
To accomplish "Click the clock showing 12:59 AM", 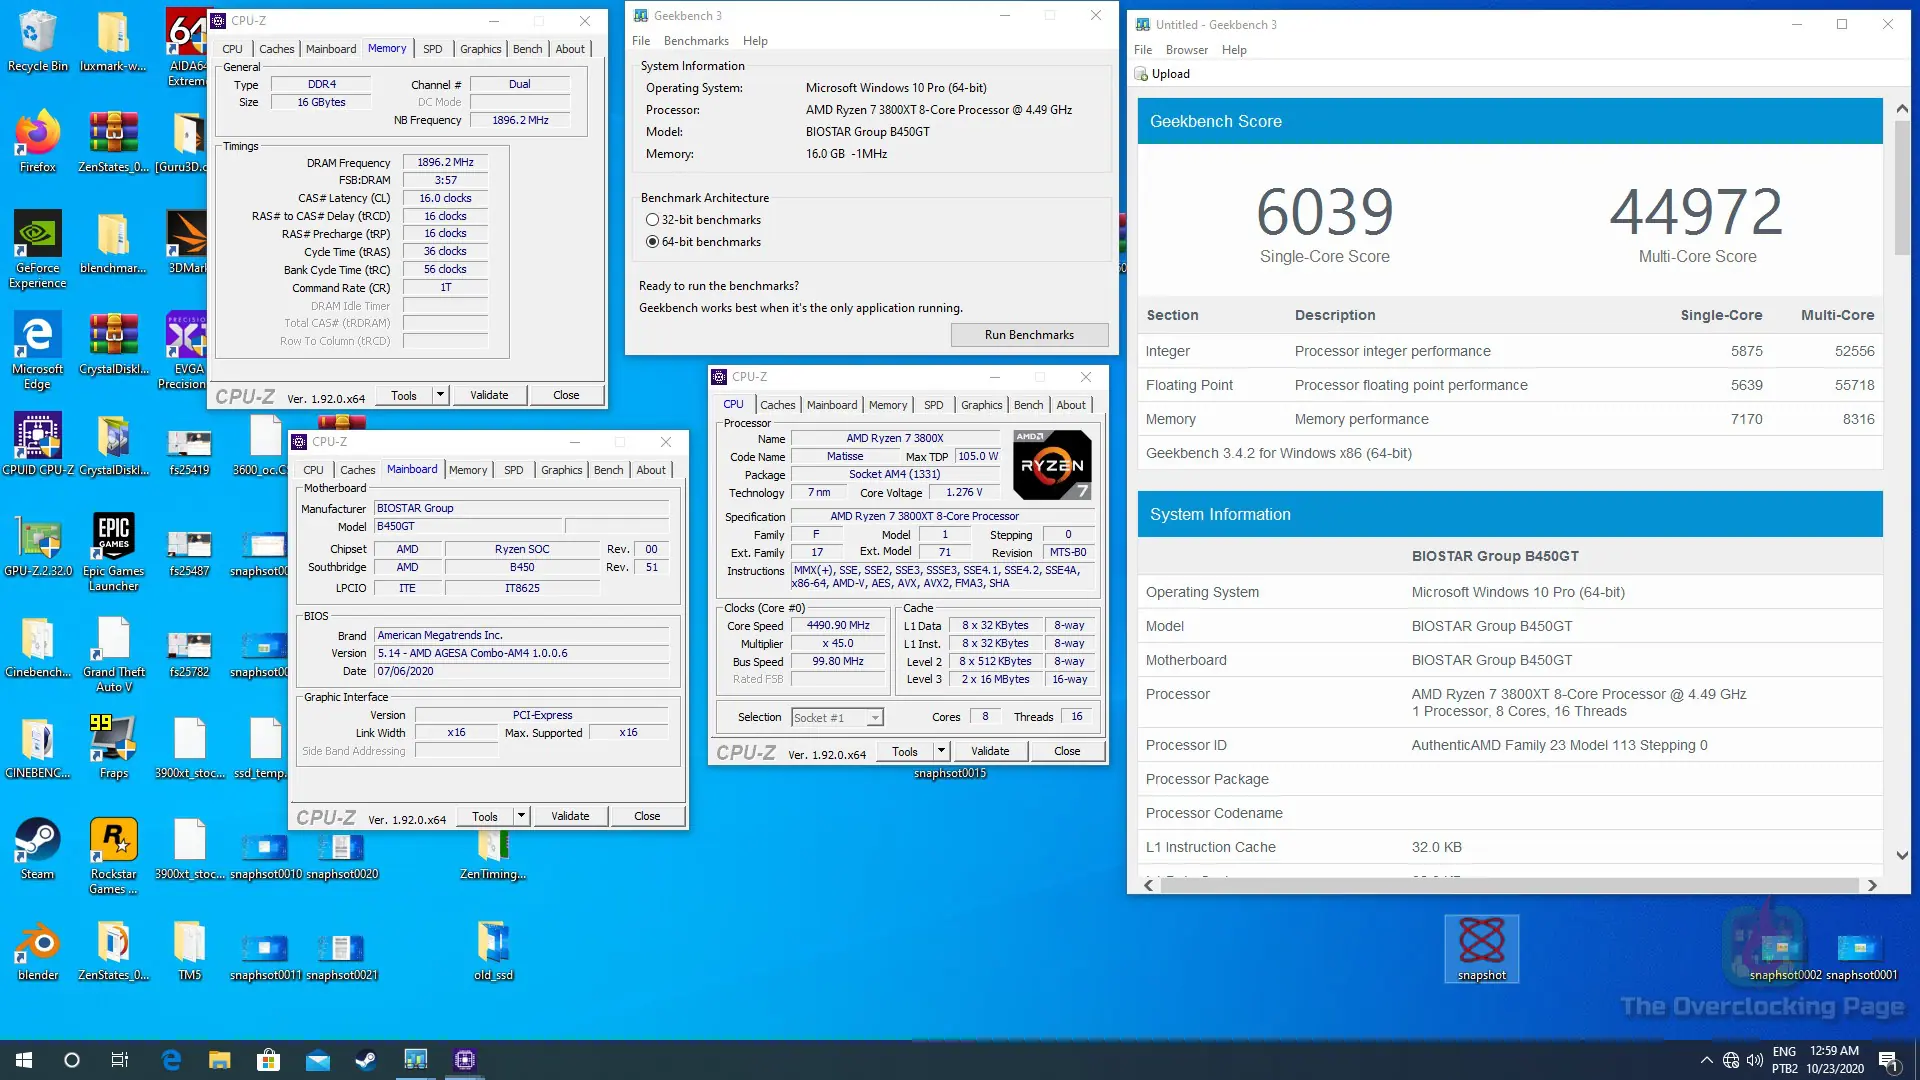I will click(1834, 1051).
